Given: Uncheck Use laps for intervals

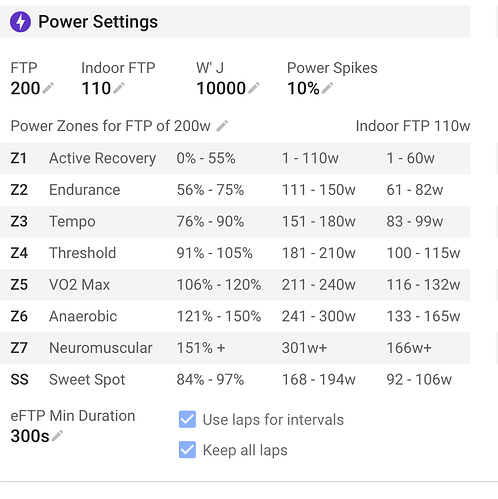Looking at the screenshot, I should [x=187, y=419].
